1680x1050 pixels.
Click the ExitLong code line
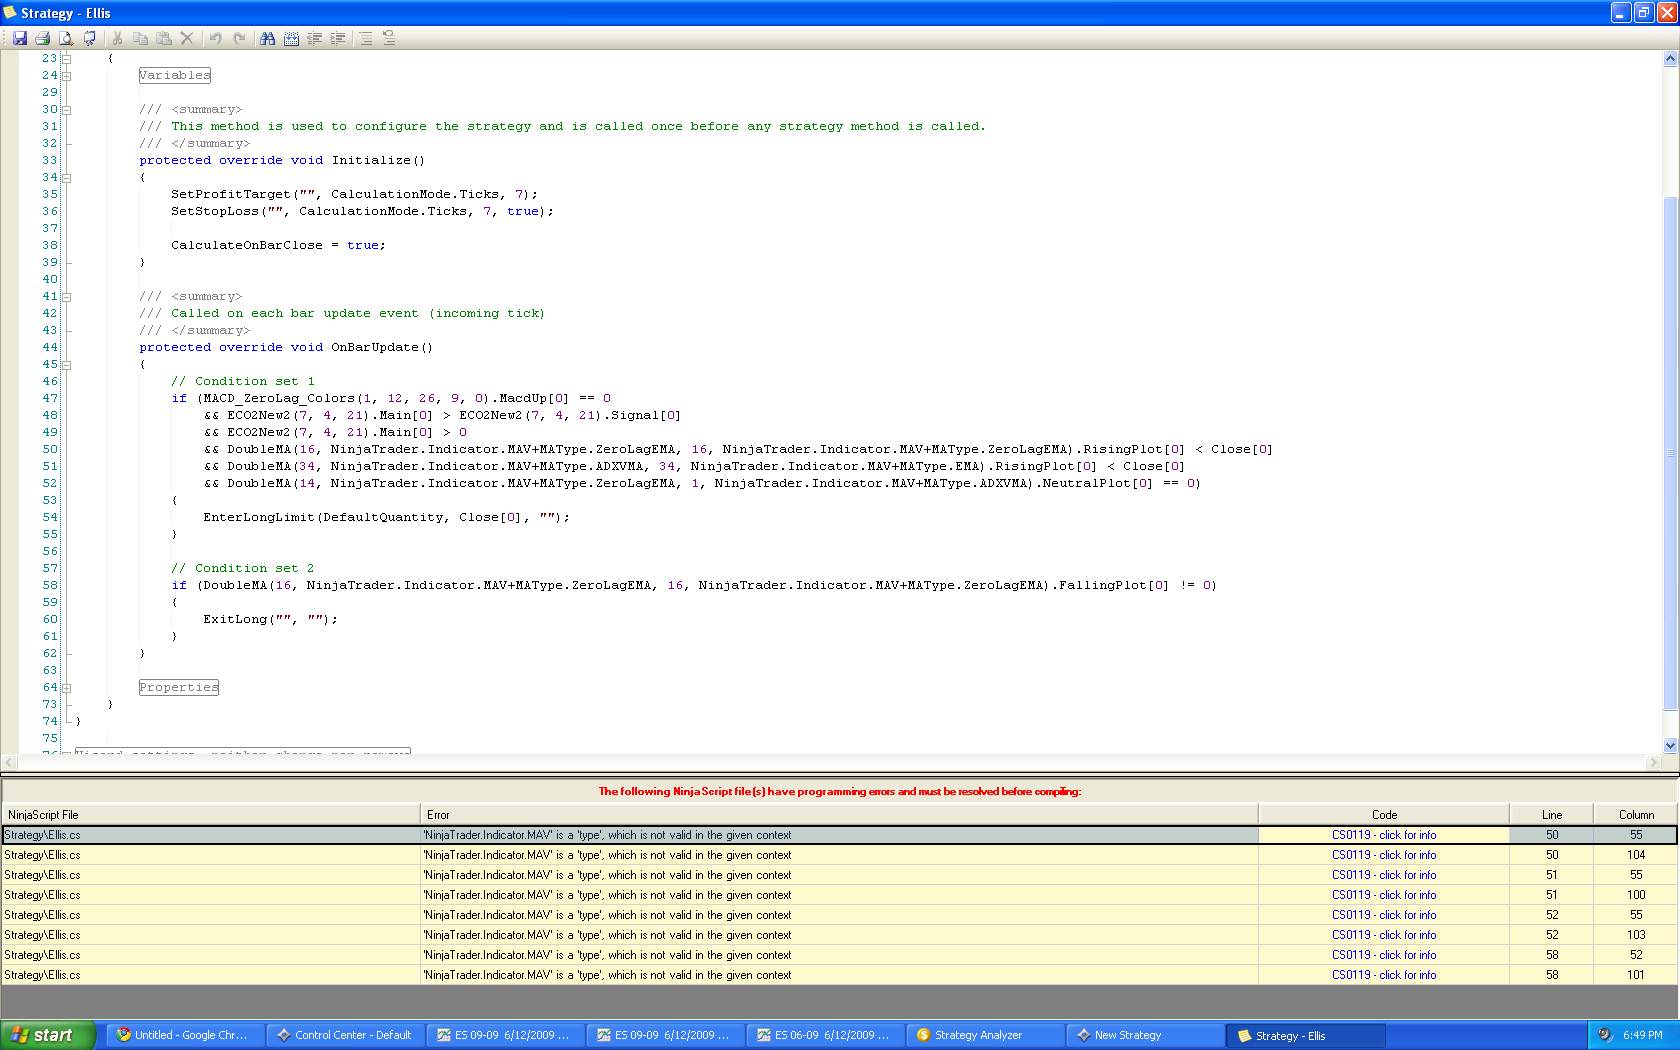(270, 619)
